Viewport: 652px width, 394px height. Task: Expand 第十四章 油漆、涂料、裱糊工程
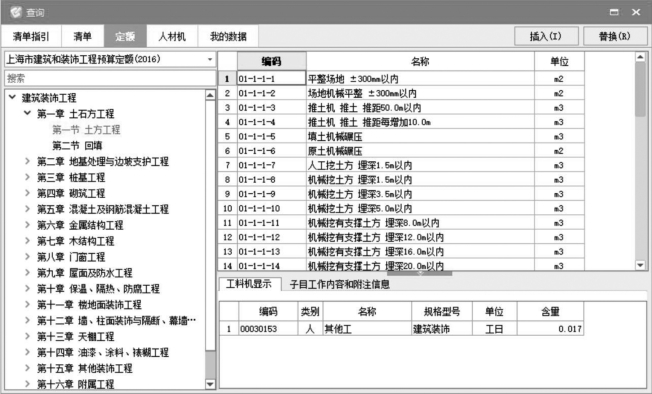coord(27,352)
